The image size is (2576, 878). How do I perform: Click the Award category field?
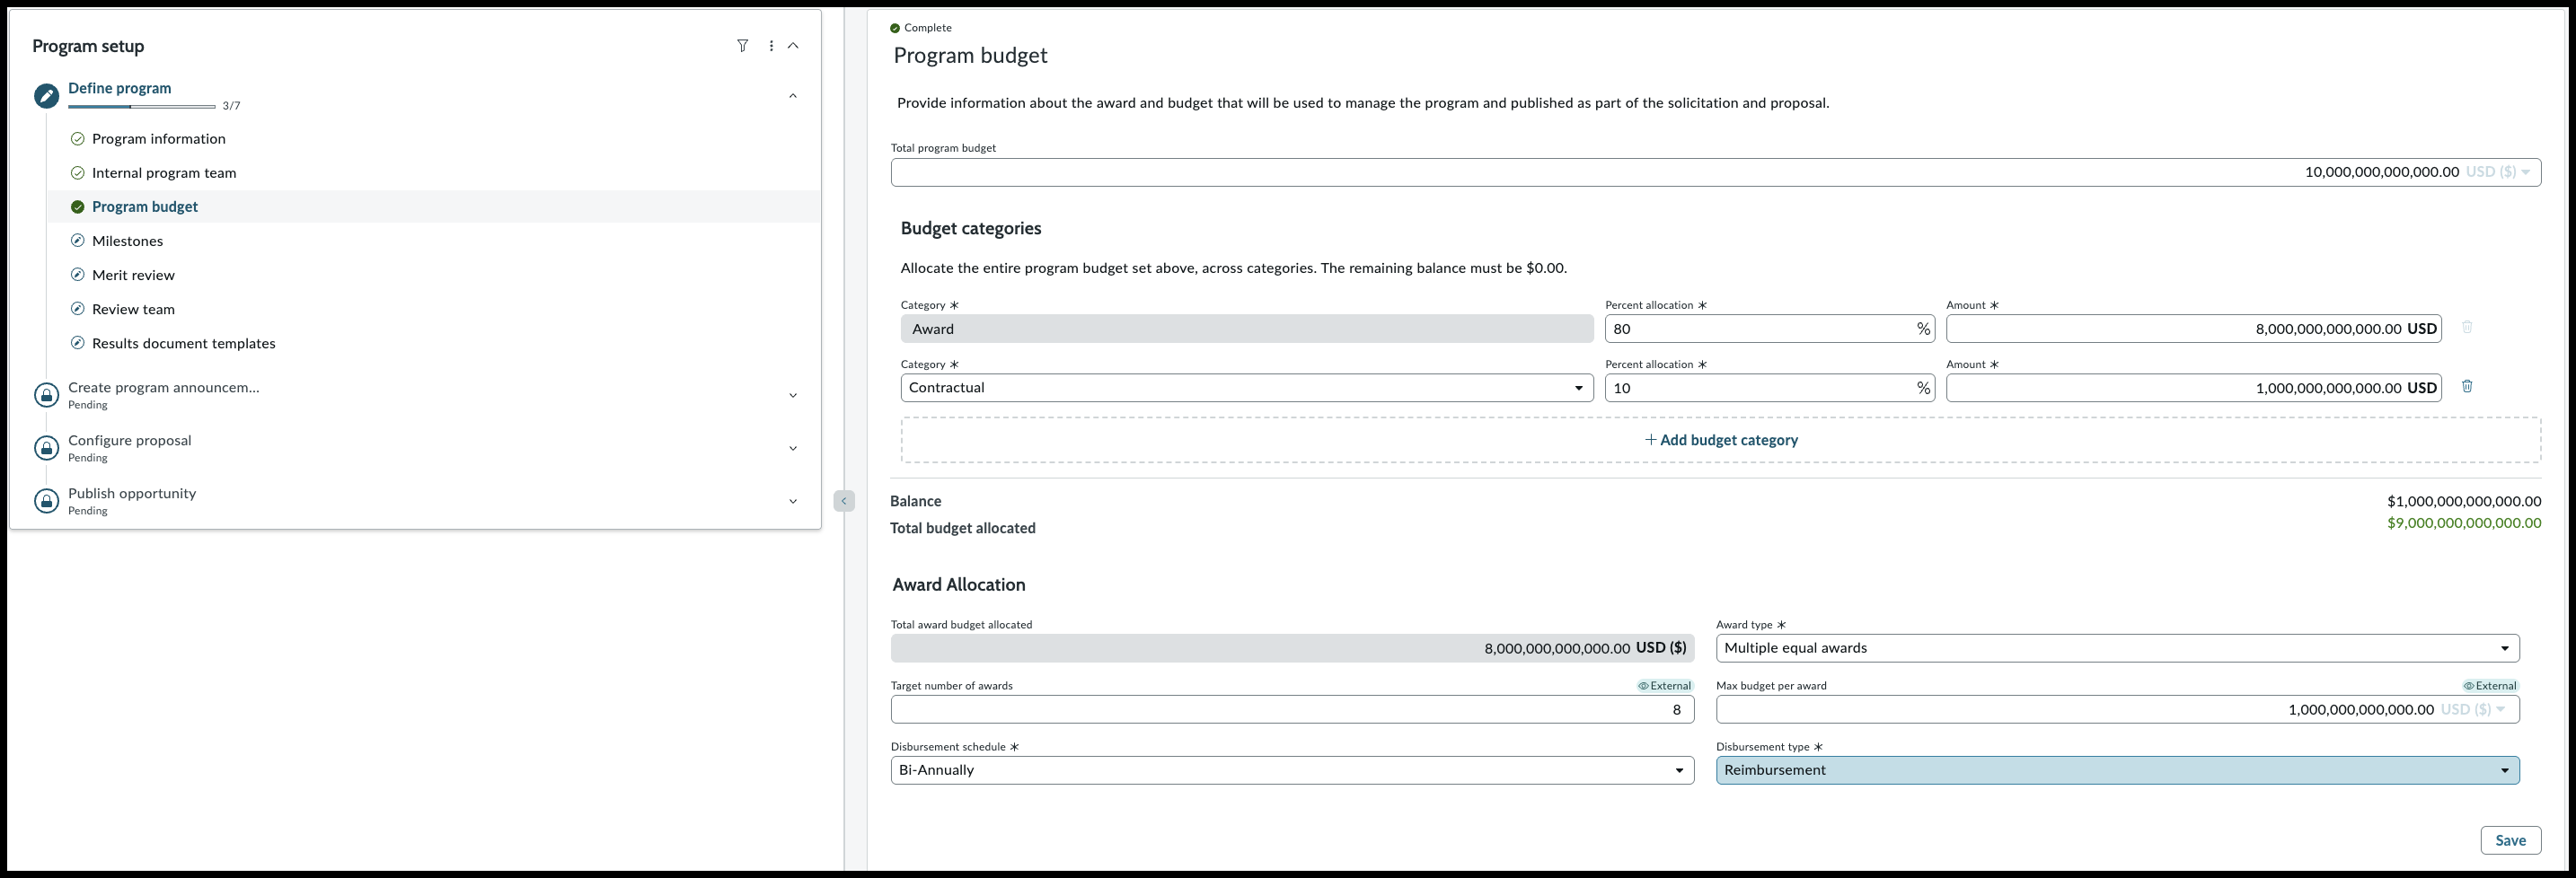1247,329
